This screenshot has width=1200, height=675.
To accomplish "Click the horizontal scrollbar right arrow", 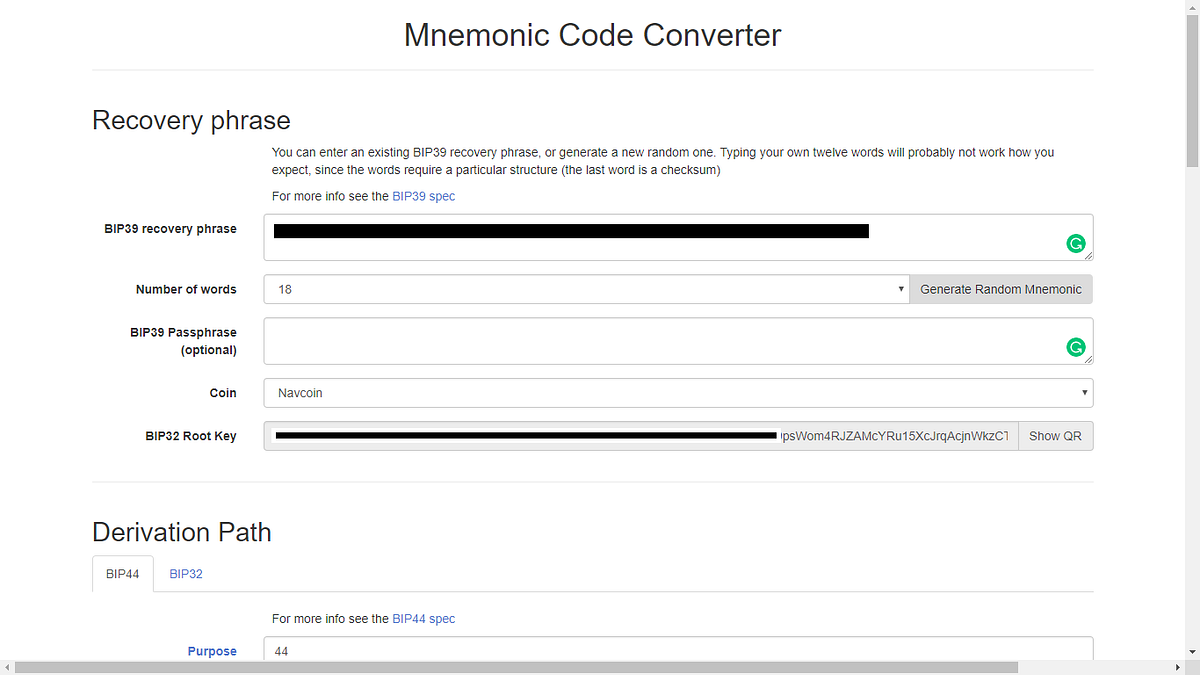I will pos(1176,668).
